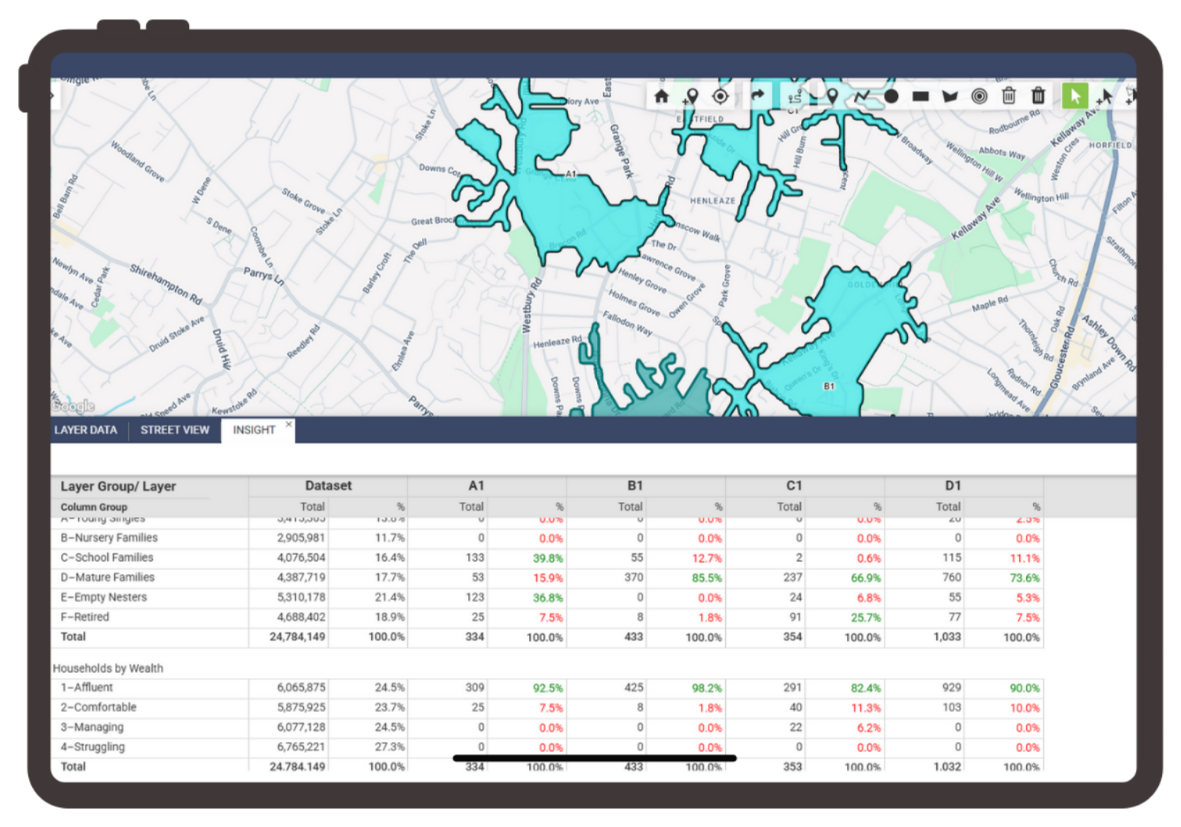This screenshot has width=1181, height=827.
Task: Click the Delete shapes trash icon
Action: click(1008, 95)
